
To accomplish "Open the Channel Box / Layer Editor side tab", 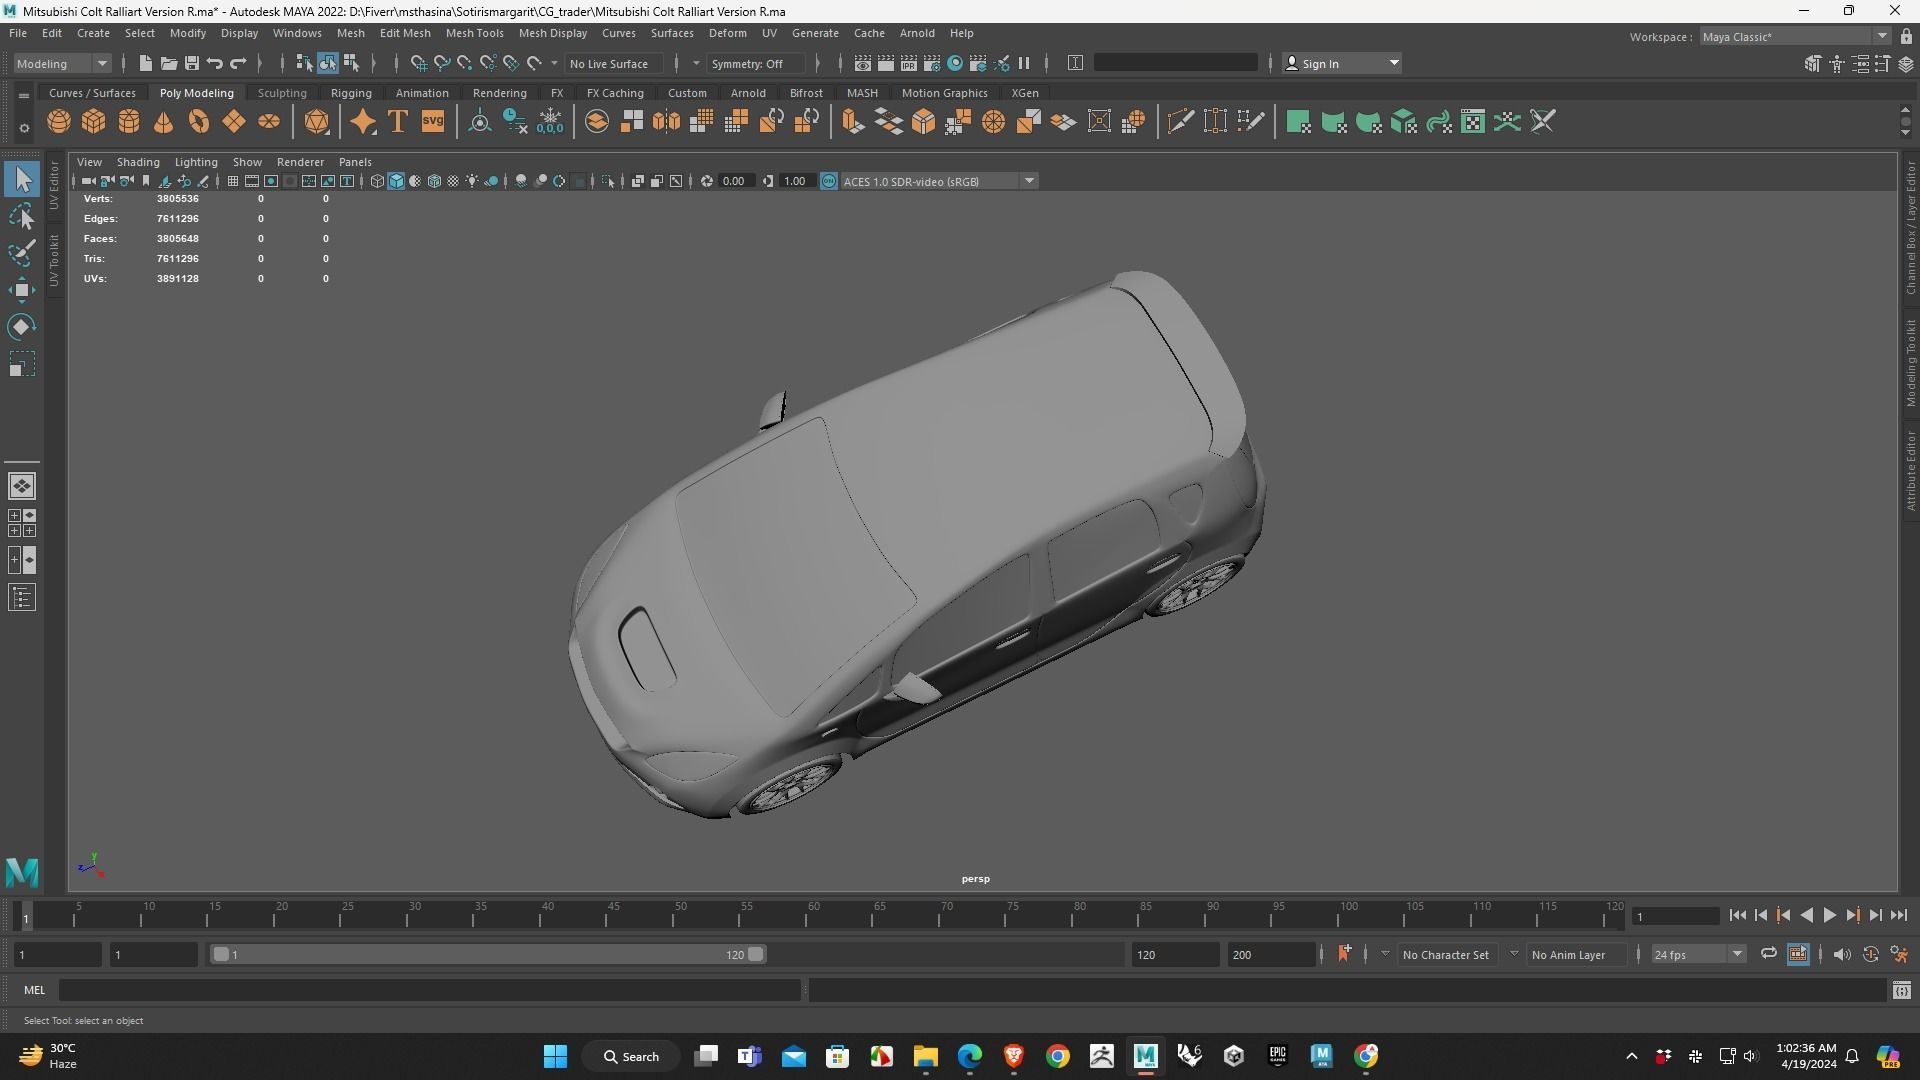I will tap(1909, 227).
